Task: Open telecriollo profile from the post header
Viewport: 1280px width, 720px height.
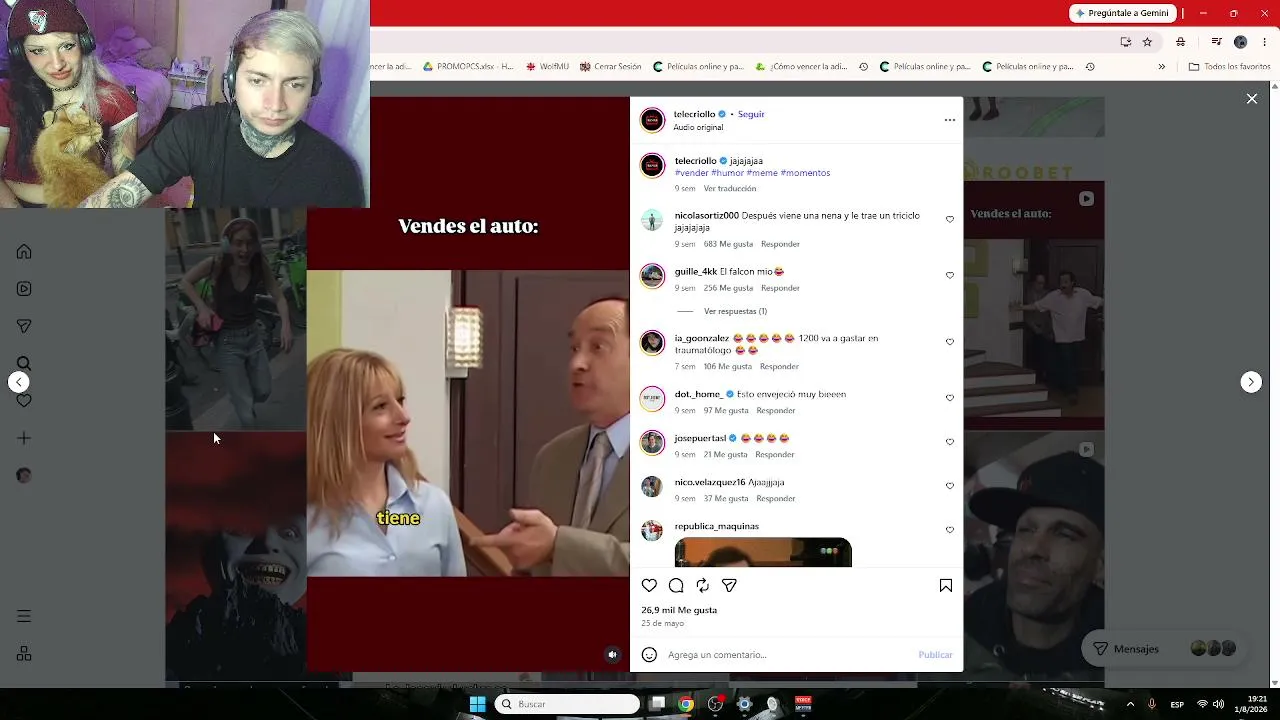Action: pos(694,114)
